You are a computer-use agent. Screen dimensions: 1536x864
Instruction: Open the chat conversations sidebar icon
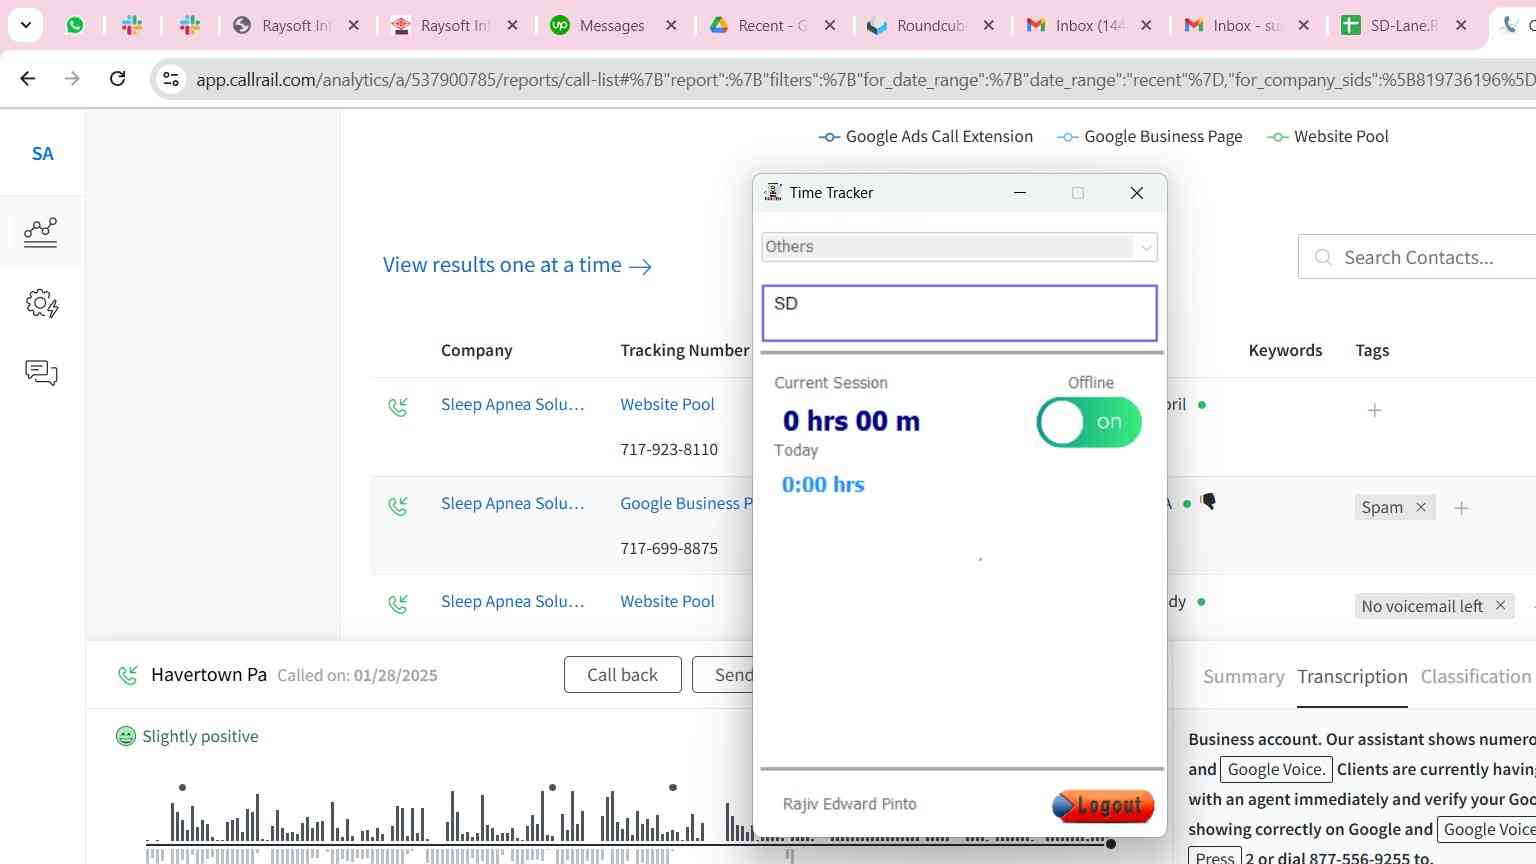tap(41, 373)
